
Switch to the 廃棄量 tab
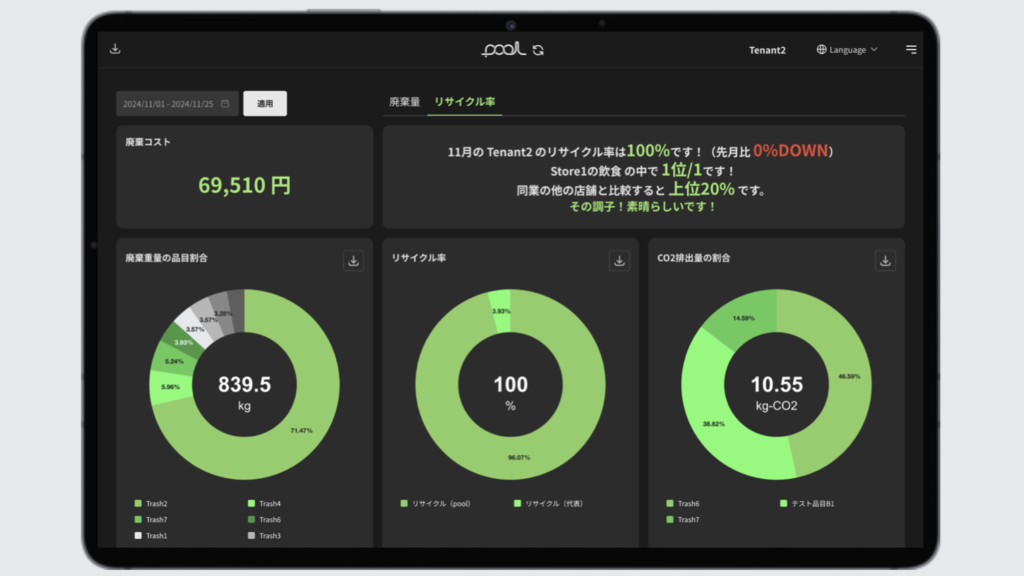(404, 102)
